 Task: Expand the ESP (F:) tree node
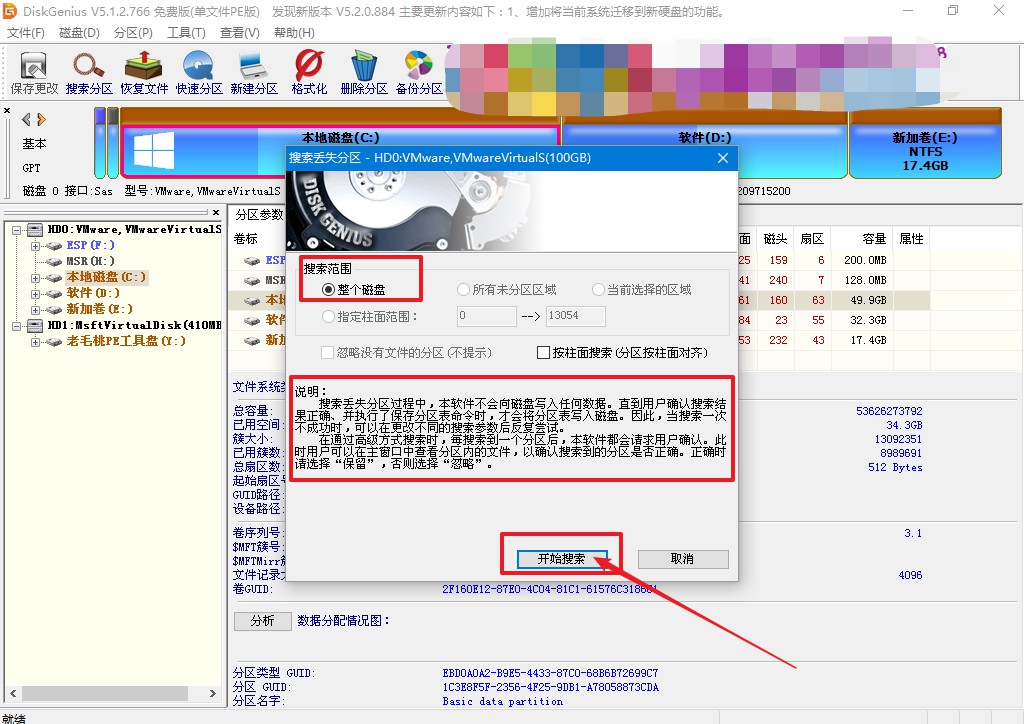click(35, 246)
